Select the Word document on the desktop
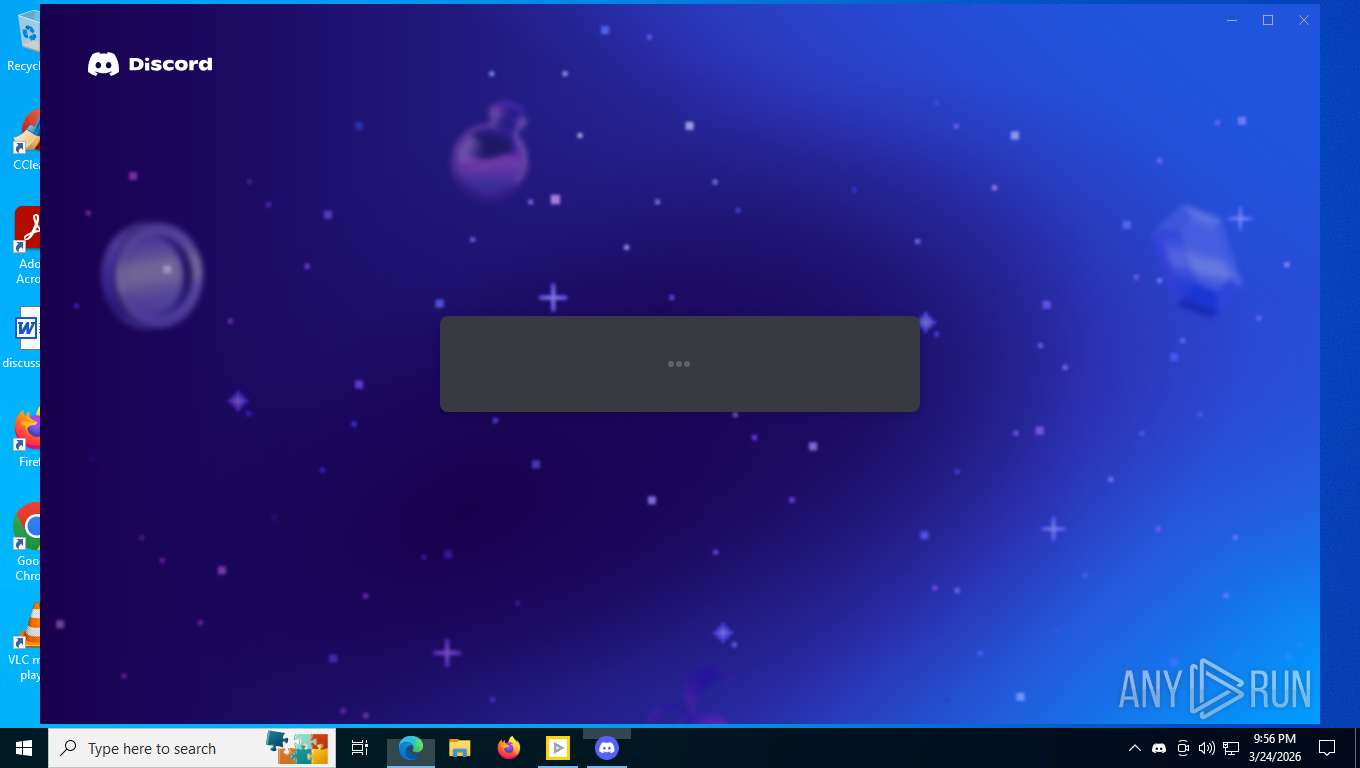Screen dimensions: 1360x768 tap(22, 336)
